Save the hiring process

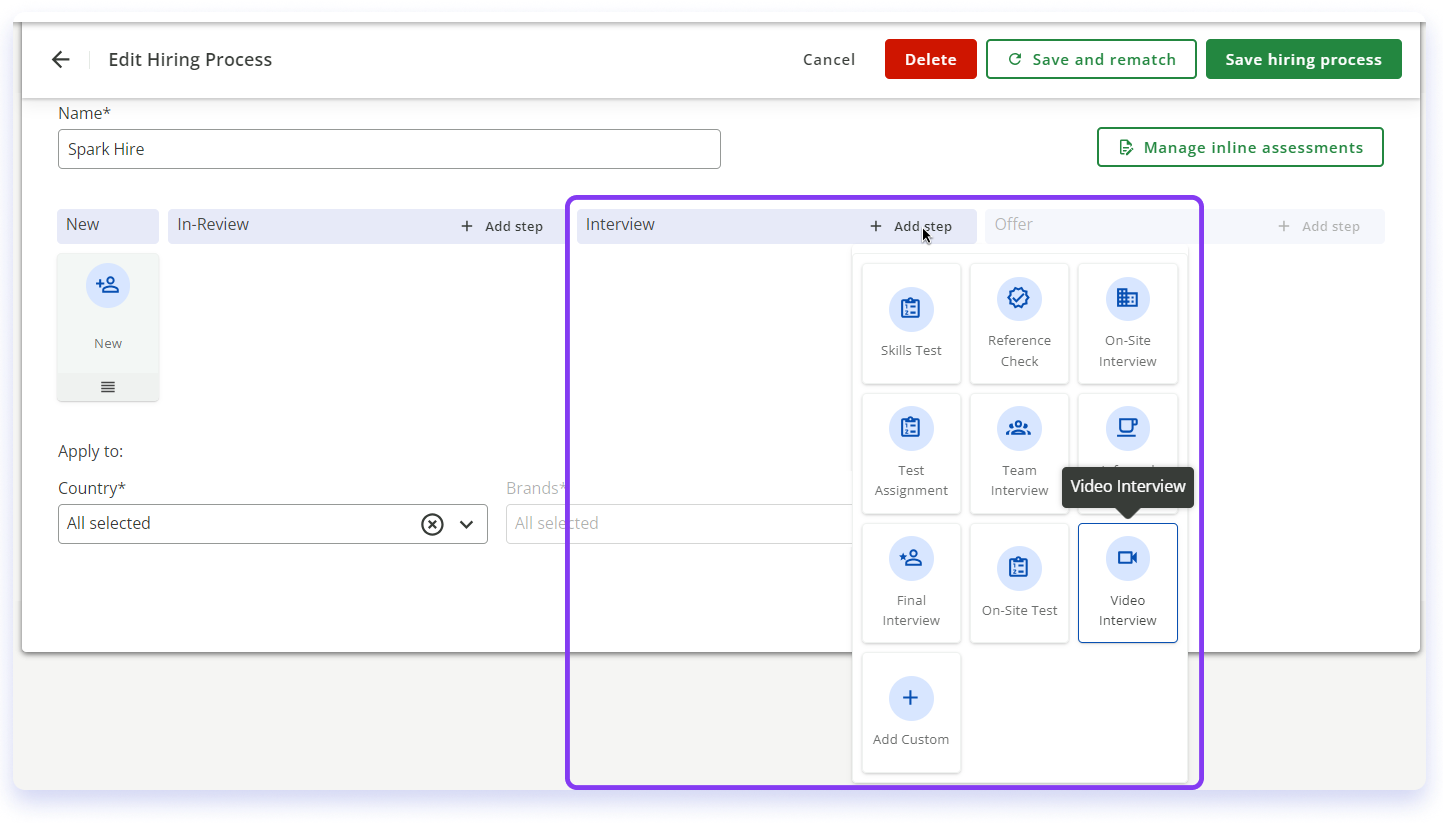(x=1304, y=60)
